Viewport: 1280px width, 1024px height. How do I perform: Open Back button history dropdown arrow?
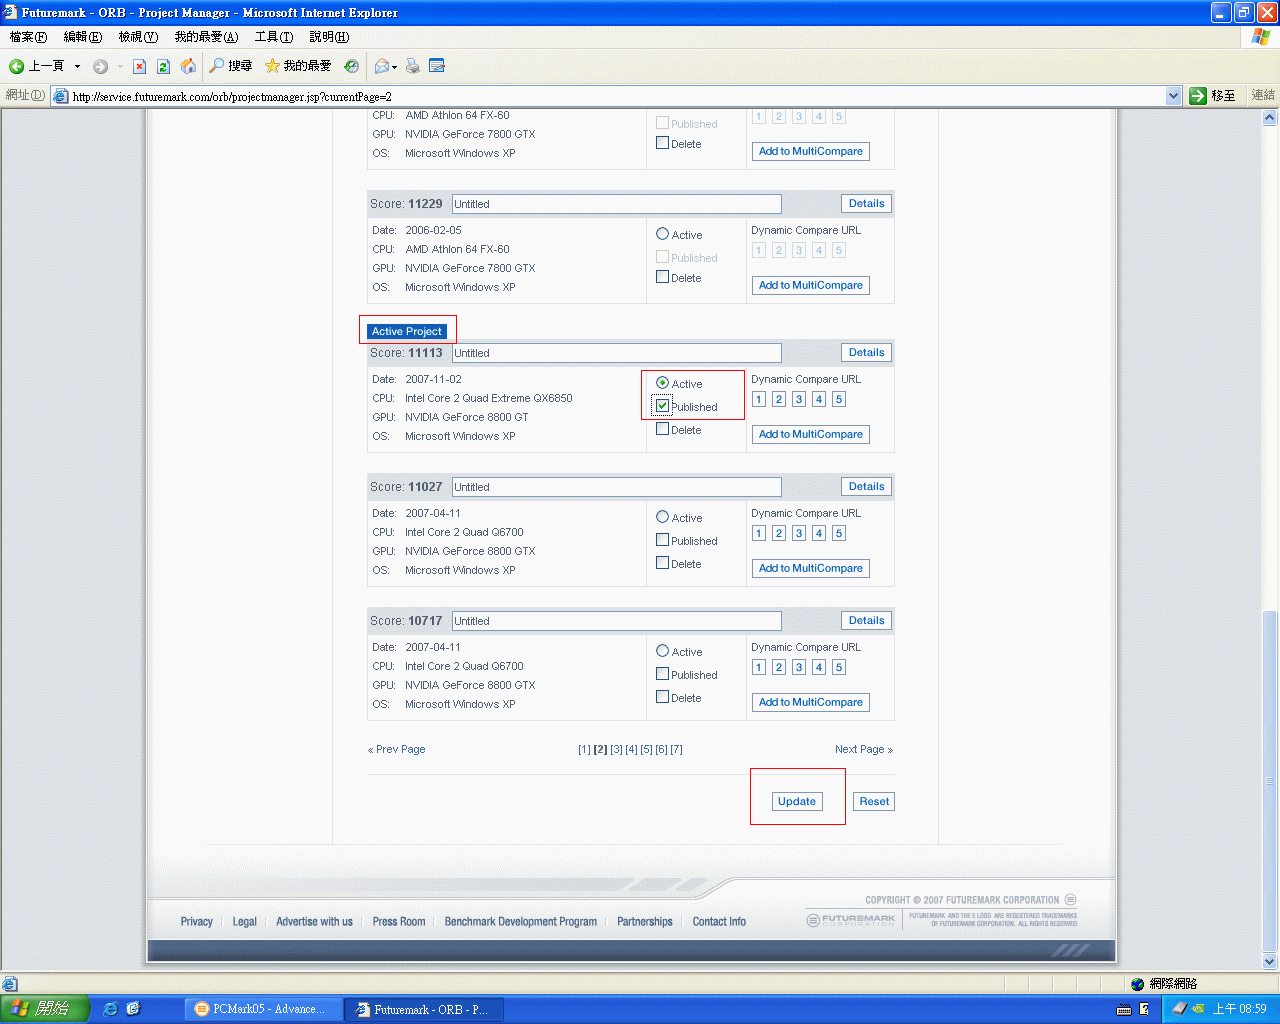[77, 67]
